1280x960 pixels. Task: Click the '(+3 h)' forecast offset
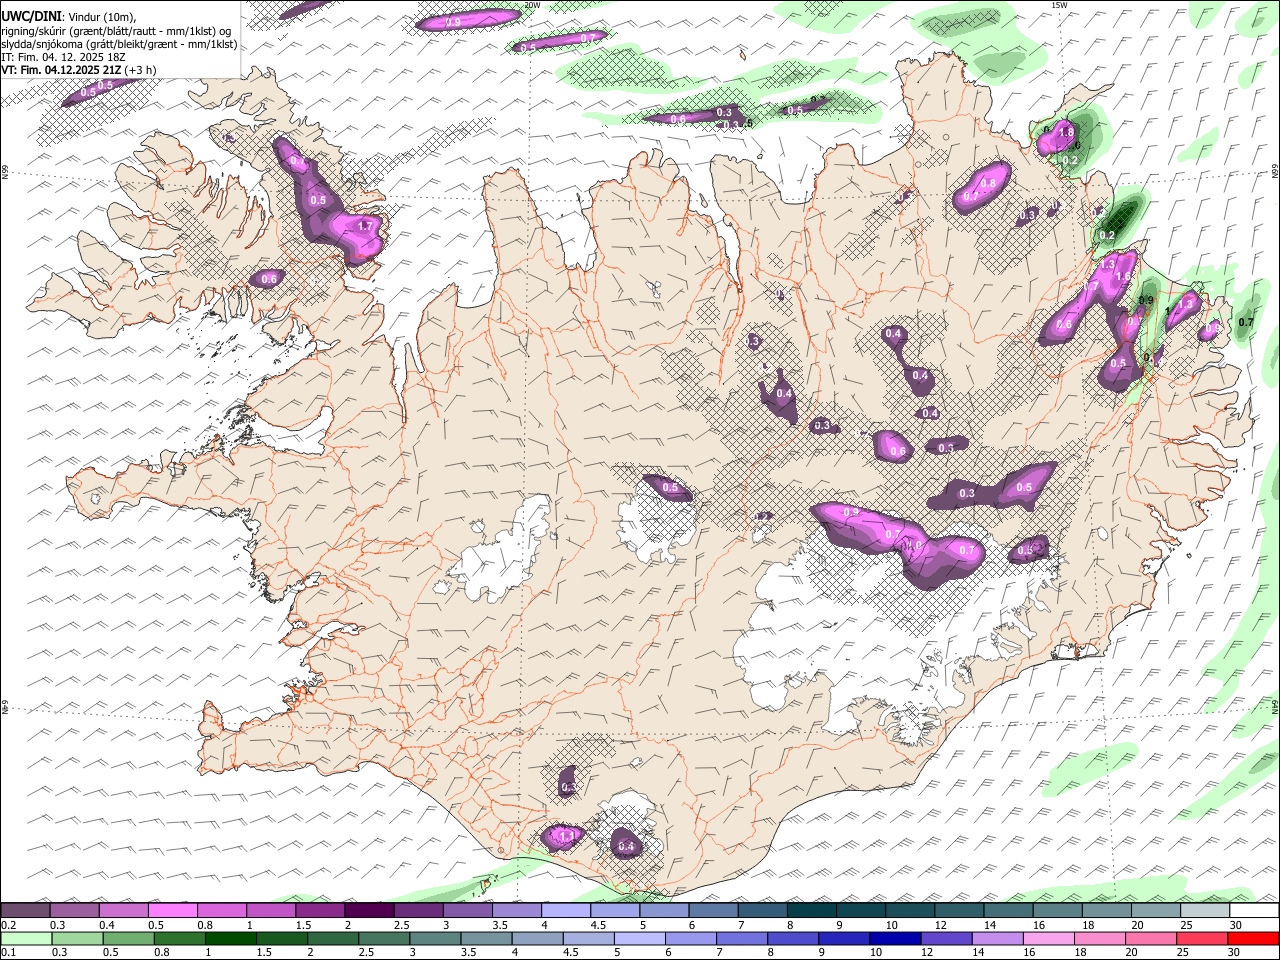140,70
